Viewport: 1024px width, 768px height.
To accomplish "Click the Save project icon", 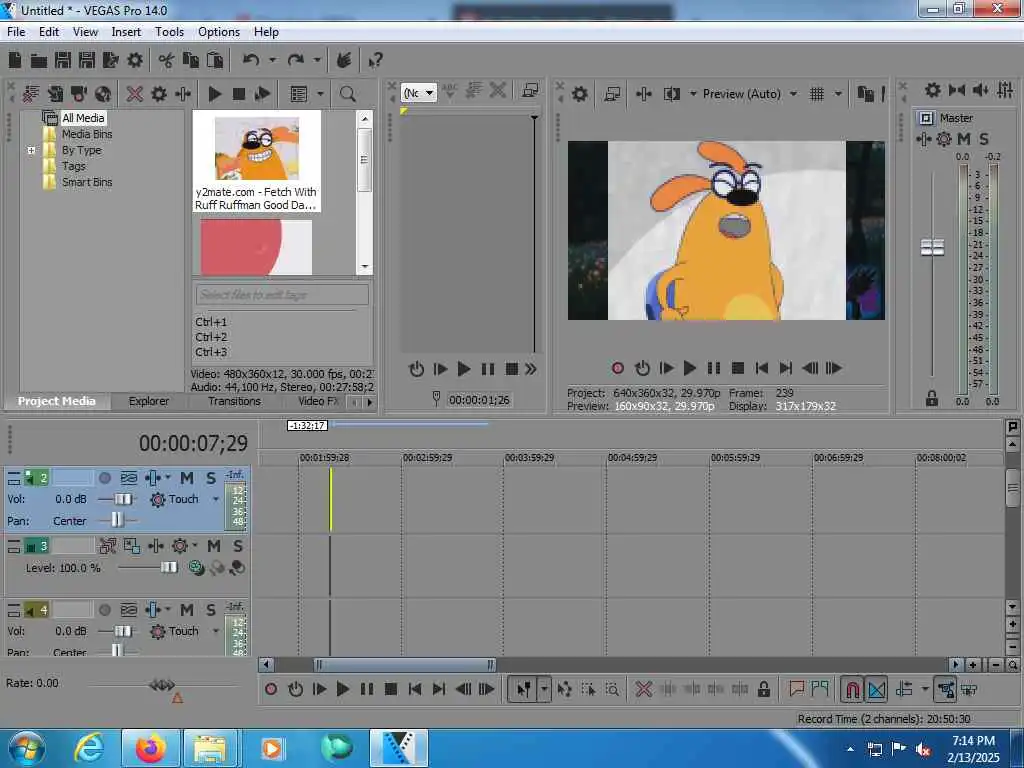I will (x=63, y=61).
